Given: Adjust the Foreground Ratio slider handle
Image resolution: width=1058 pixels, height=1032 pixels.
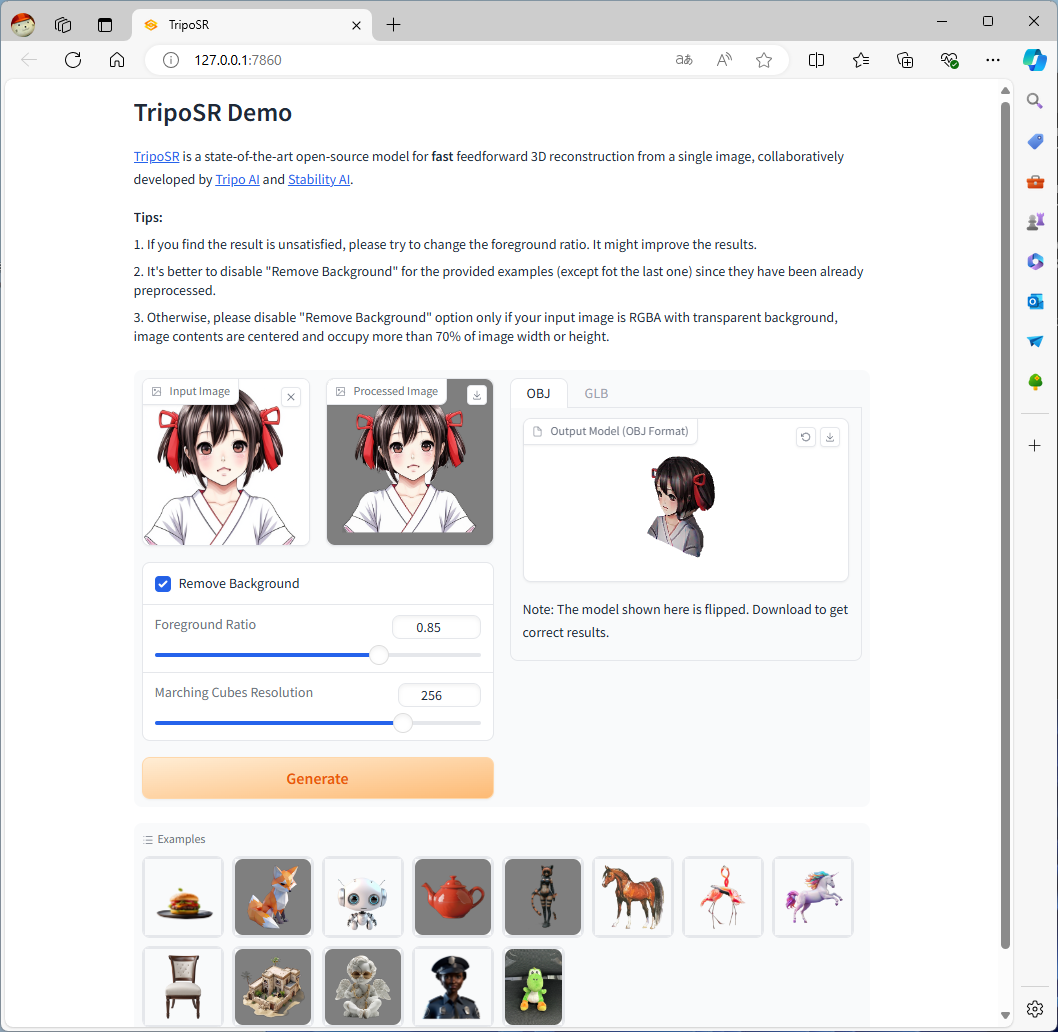Looking at the screenshot, I should 379,655.
